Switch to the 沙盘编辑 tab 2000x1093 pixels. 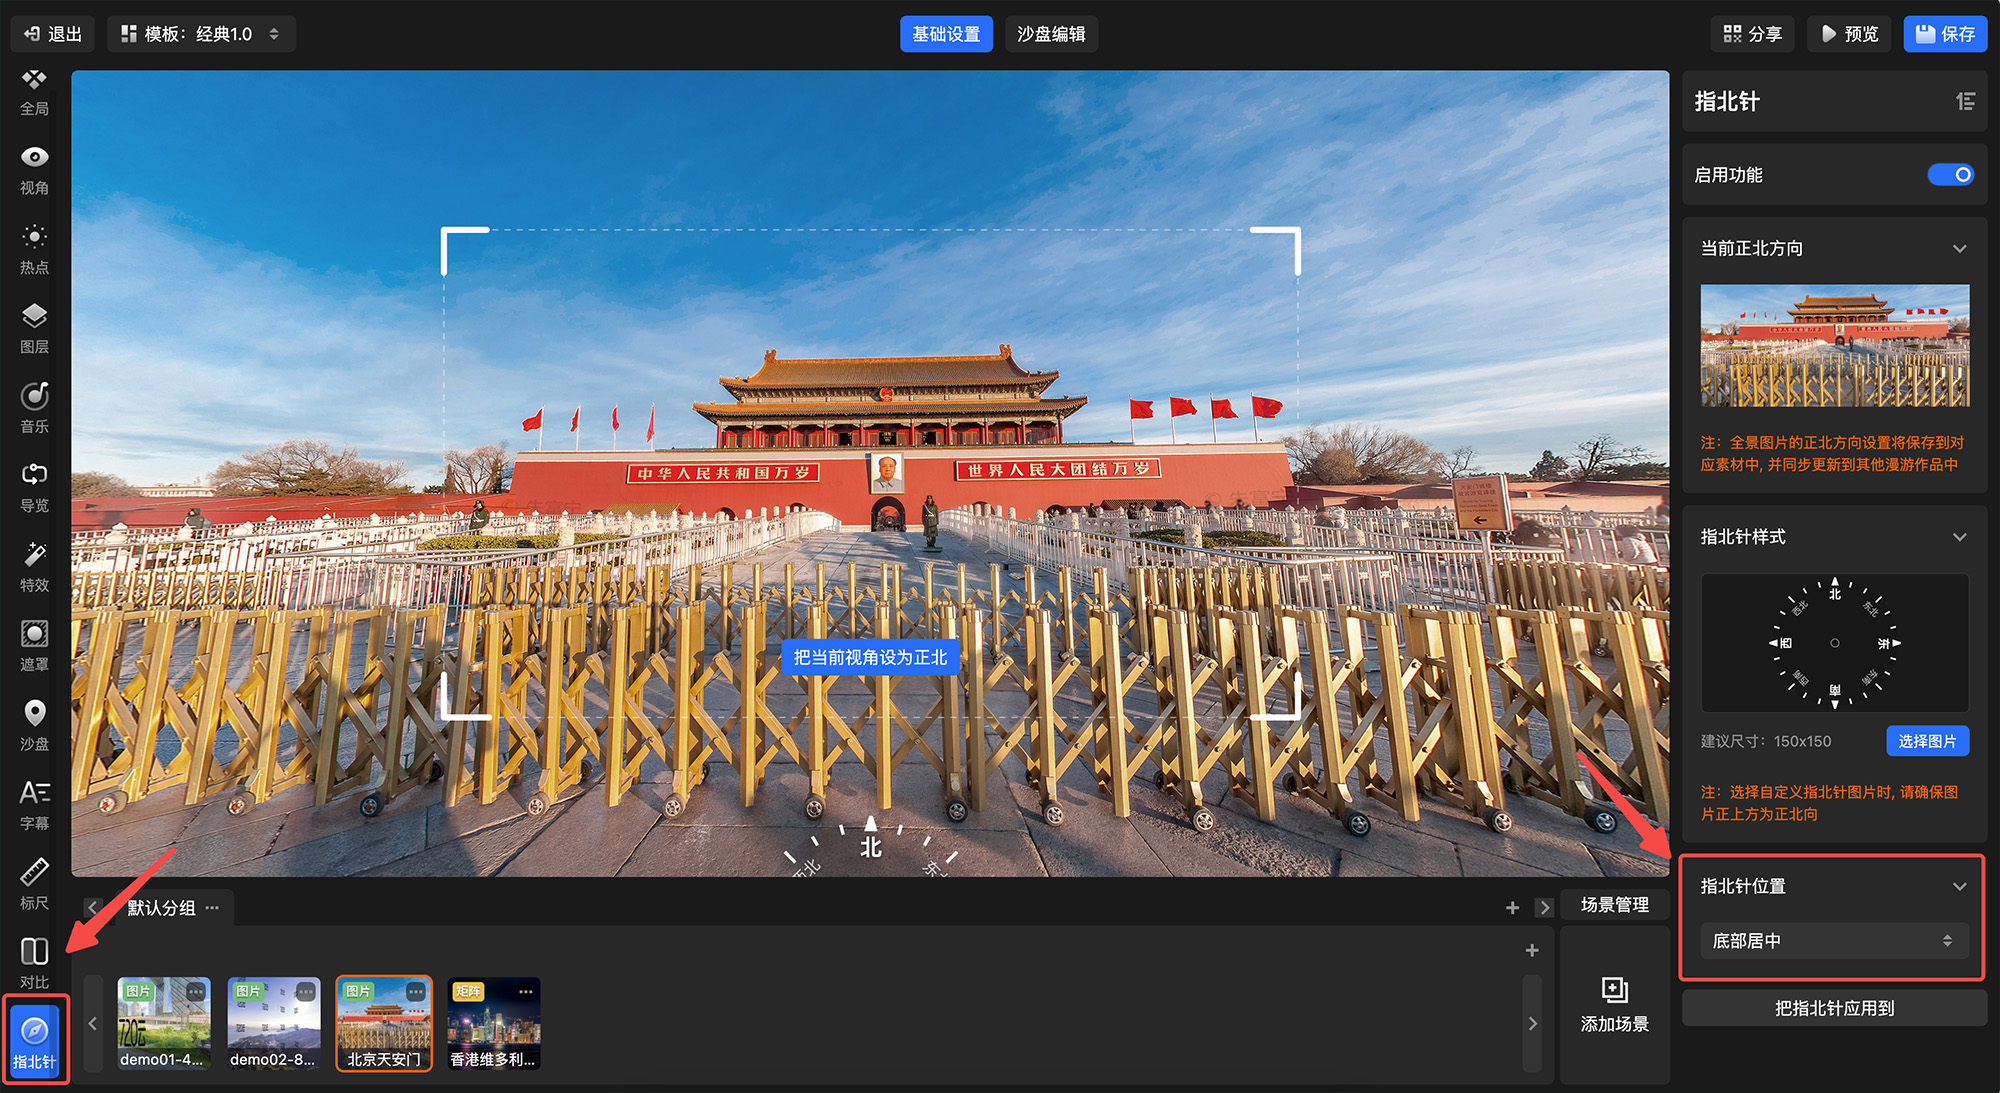(x=1051, y=34)
